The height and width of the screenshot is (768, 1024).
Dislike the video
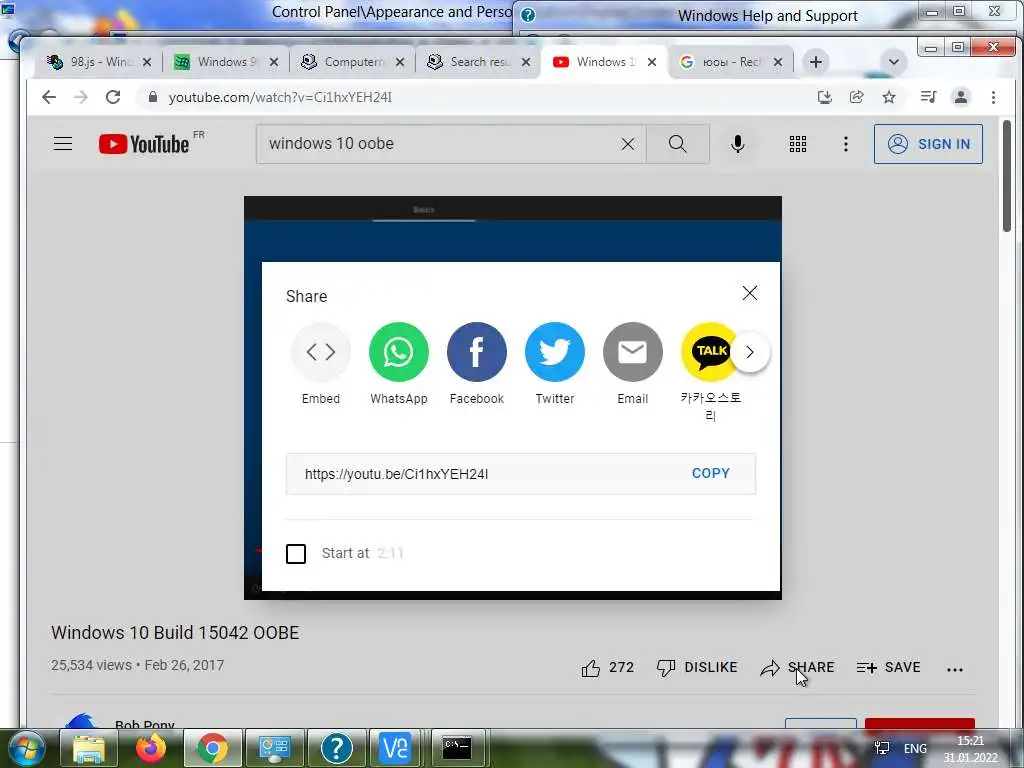point(697,667)
